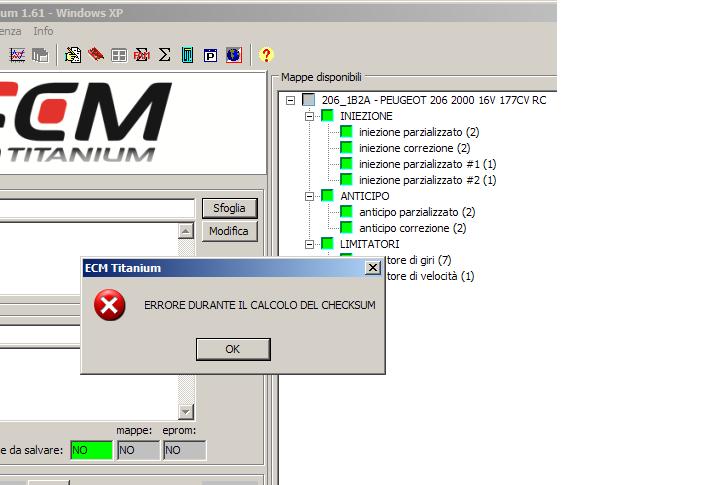The image size is (720, 485).
Task: Click green square beside anticipo correzione (2)
Action: pyautogui.click(x=346, y=227)
